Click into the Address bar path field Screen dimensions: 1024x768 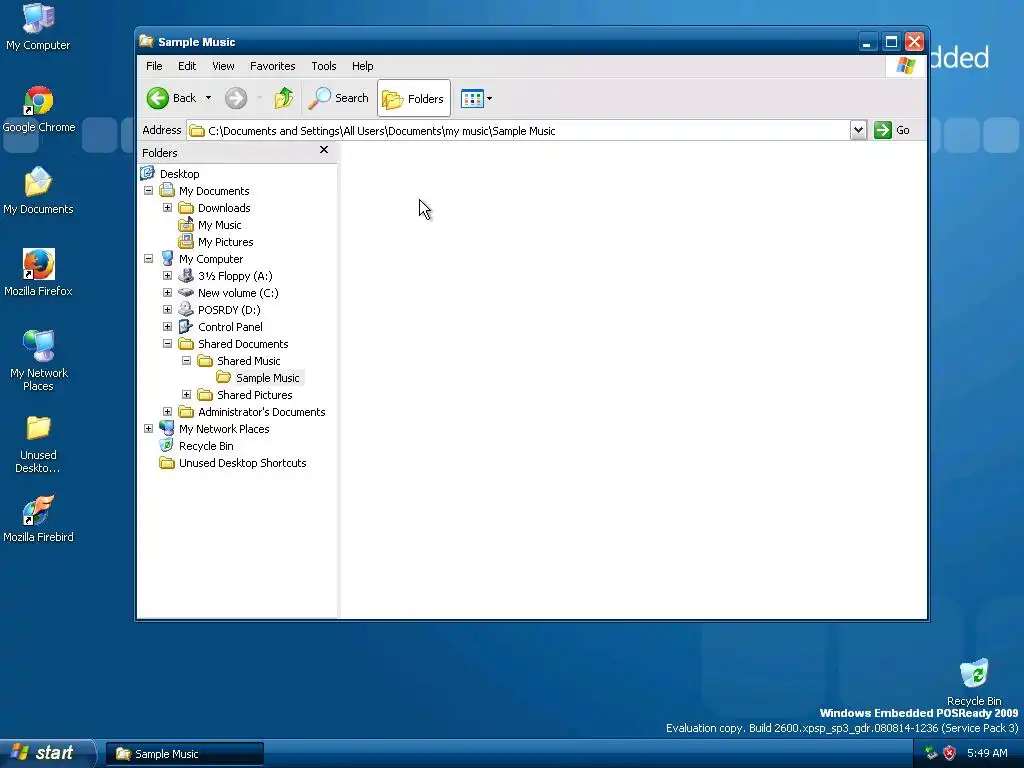click(x=519, y=131)
